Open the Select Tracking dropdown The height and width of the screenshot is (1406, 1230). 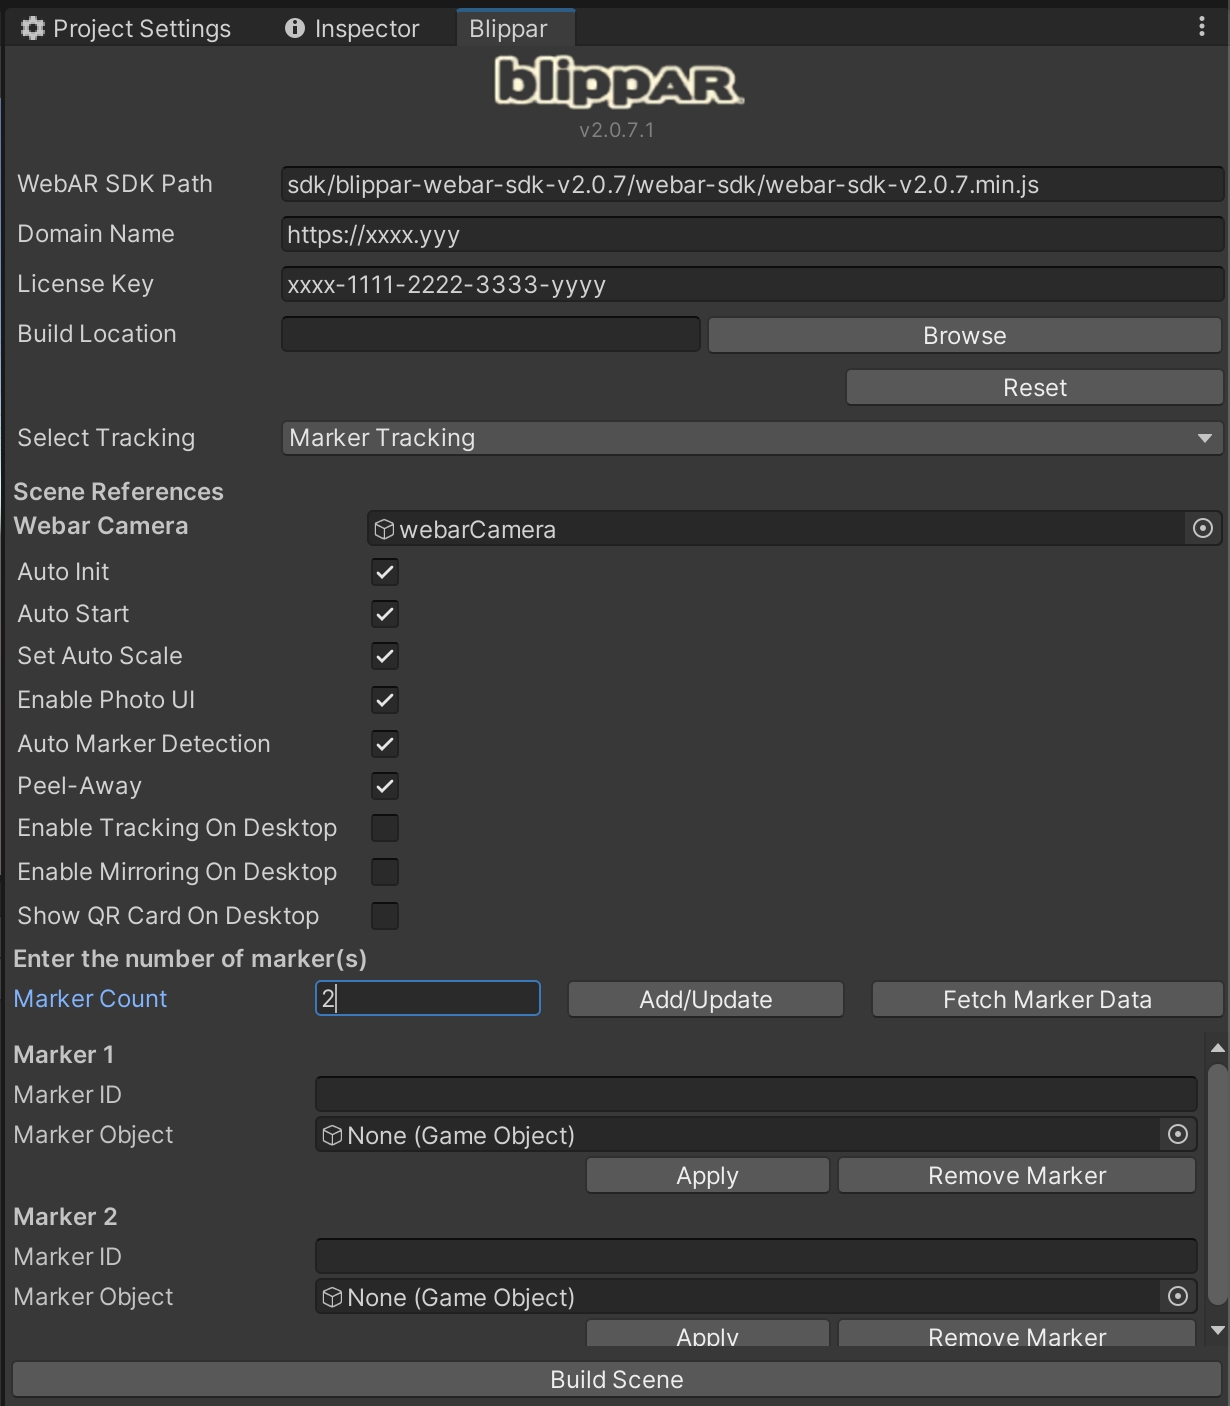751,438
